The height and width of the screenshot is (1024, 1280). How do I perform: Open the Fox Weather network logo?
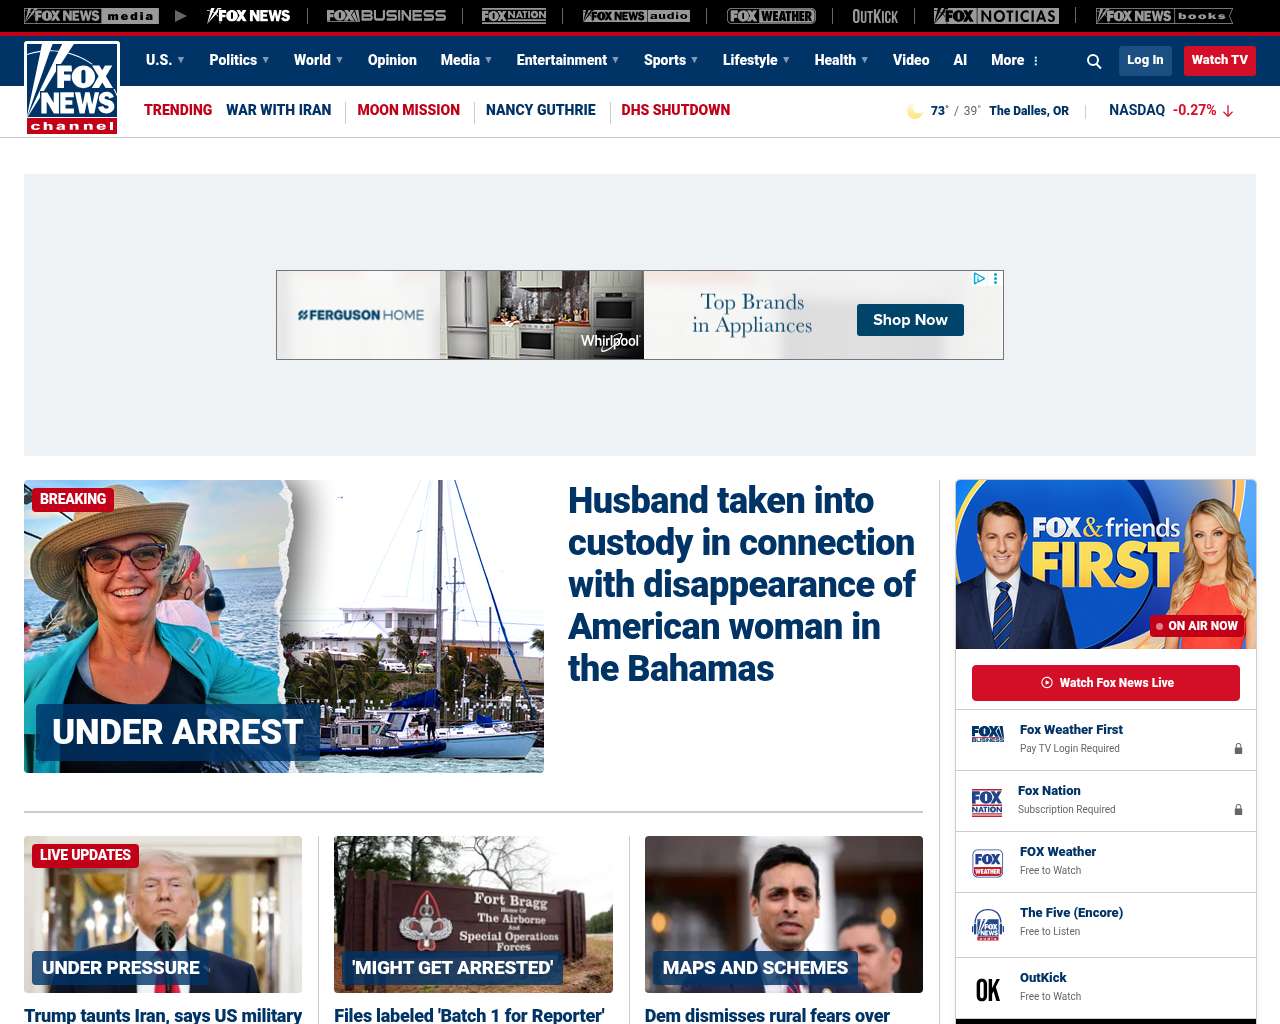pyautogui.click(x=771, y=16)
